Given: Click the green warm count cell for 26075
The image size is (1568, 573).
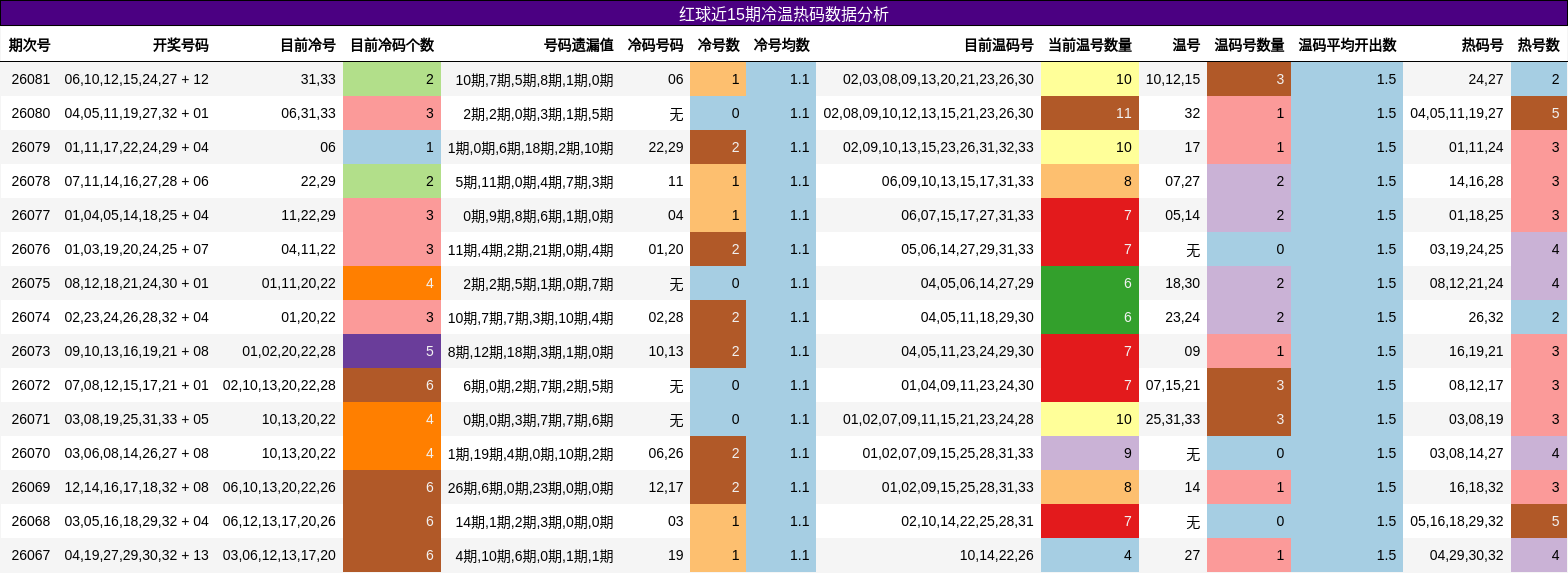Looking at the screenshot, I should [x=1090, y=283].
